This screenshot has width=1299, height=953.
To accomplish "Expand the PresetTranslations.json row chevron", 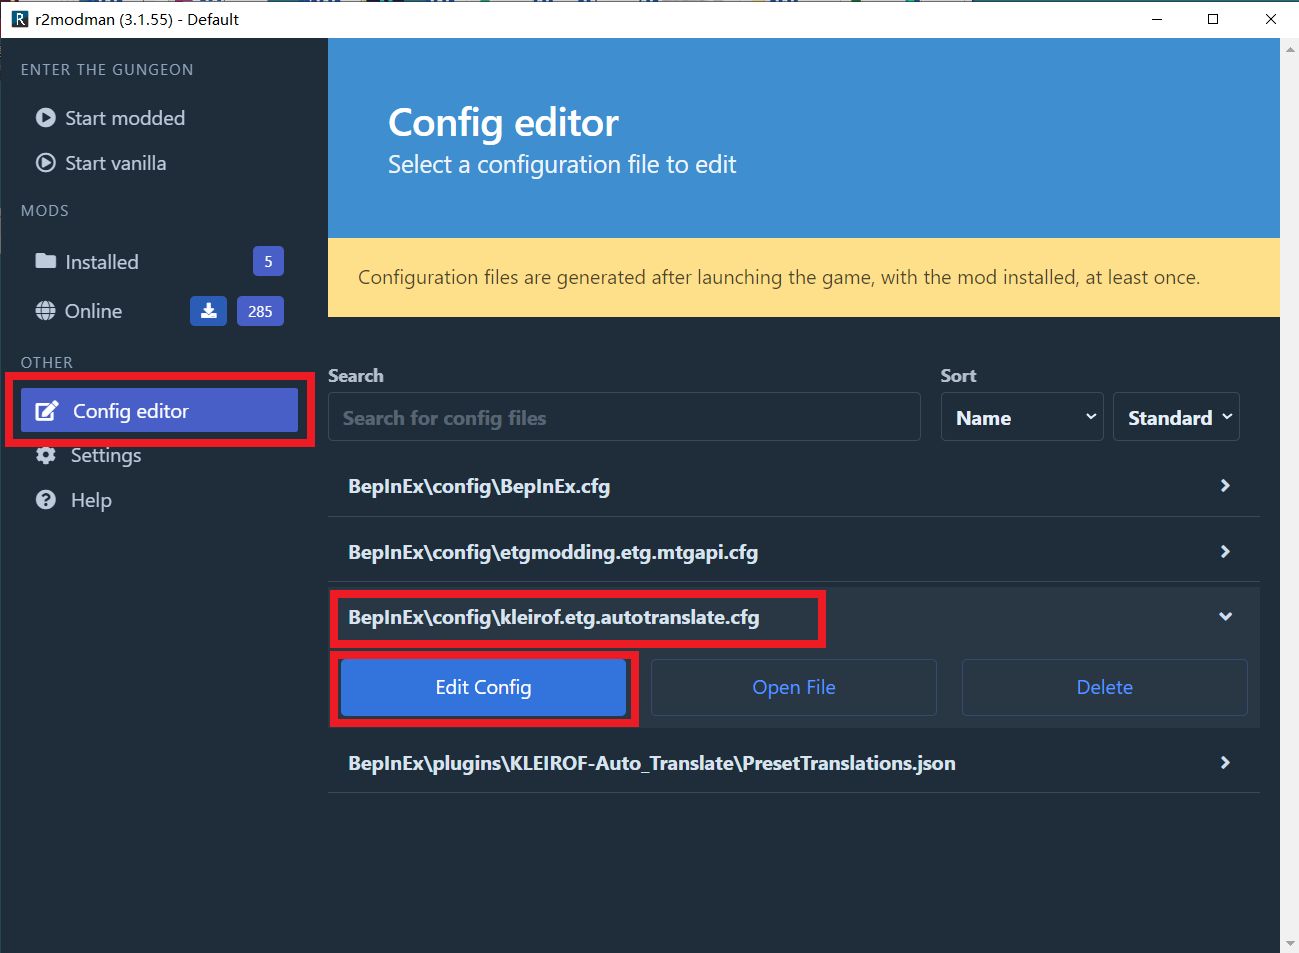I will coord(1225,763).
